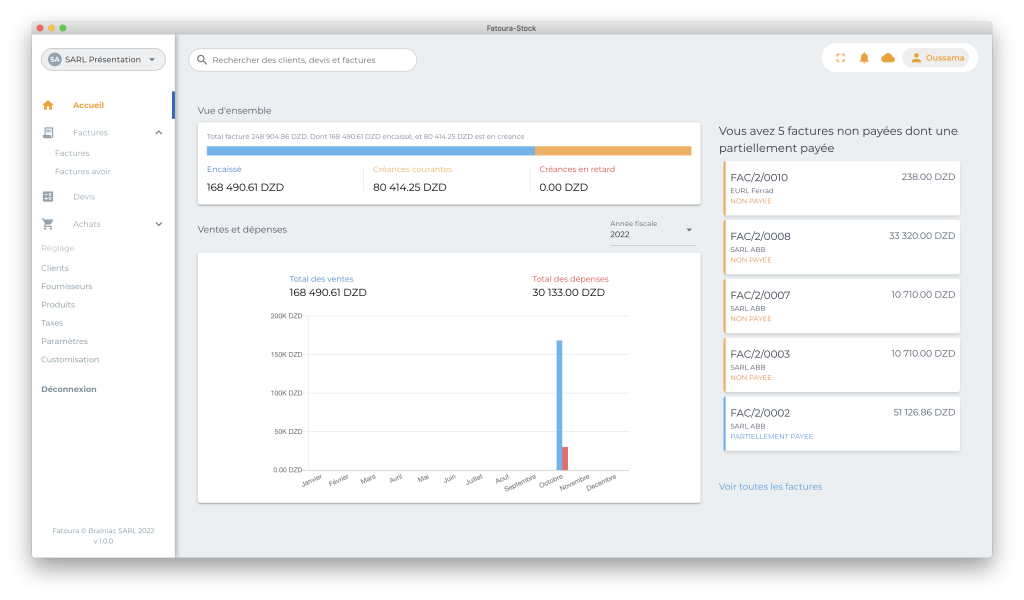Select Factures avoir submenu item
The width and height of the screenshot is (1024, 600).
[82, 172]
